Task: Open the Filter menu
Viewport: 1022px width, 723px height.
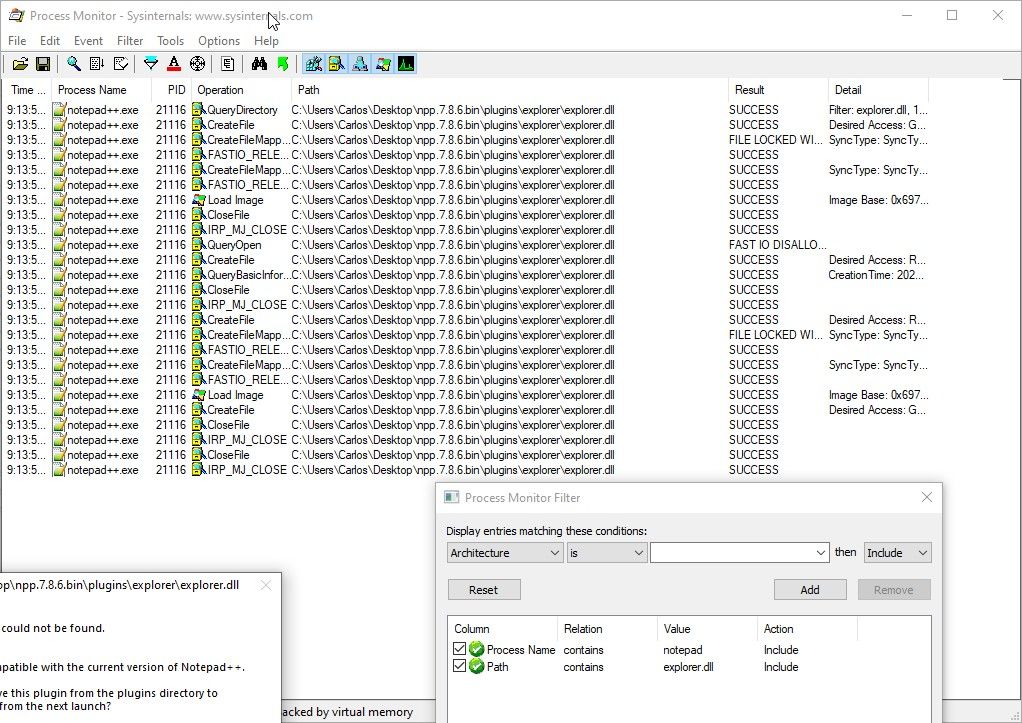Action: 130,40
